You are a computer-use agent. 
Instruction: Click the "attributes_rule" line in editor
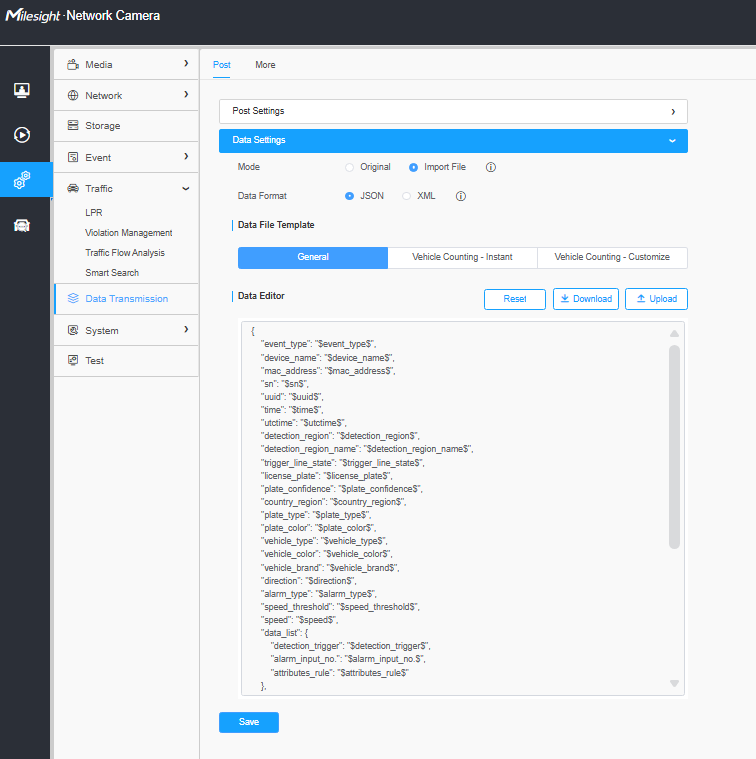point(340,673)
